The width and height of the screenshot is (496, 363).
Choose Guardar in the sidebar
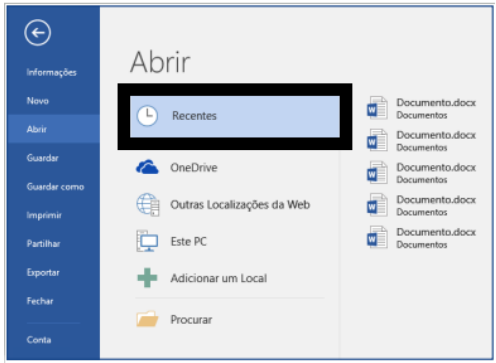point(42,158)
